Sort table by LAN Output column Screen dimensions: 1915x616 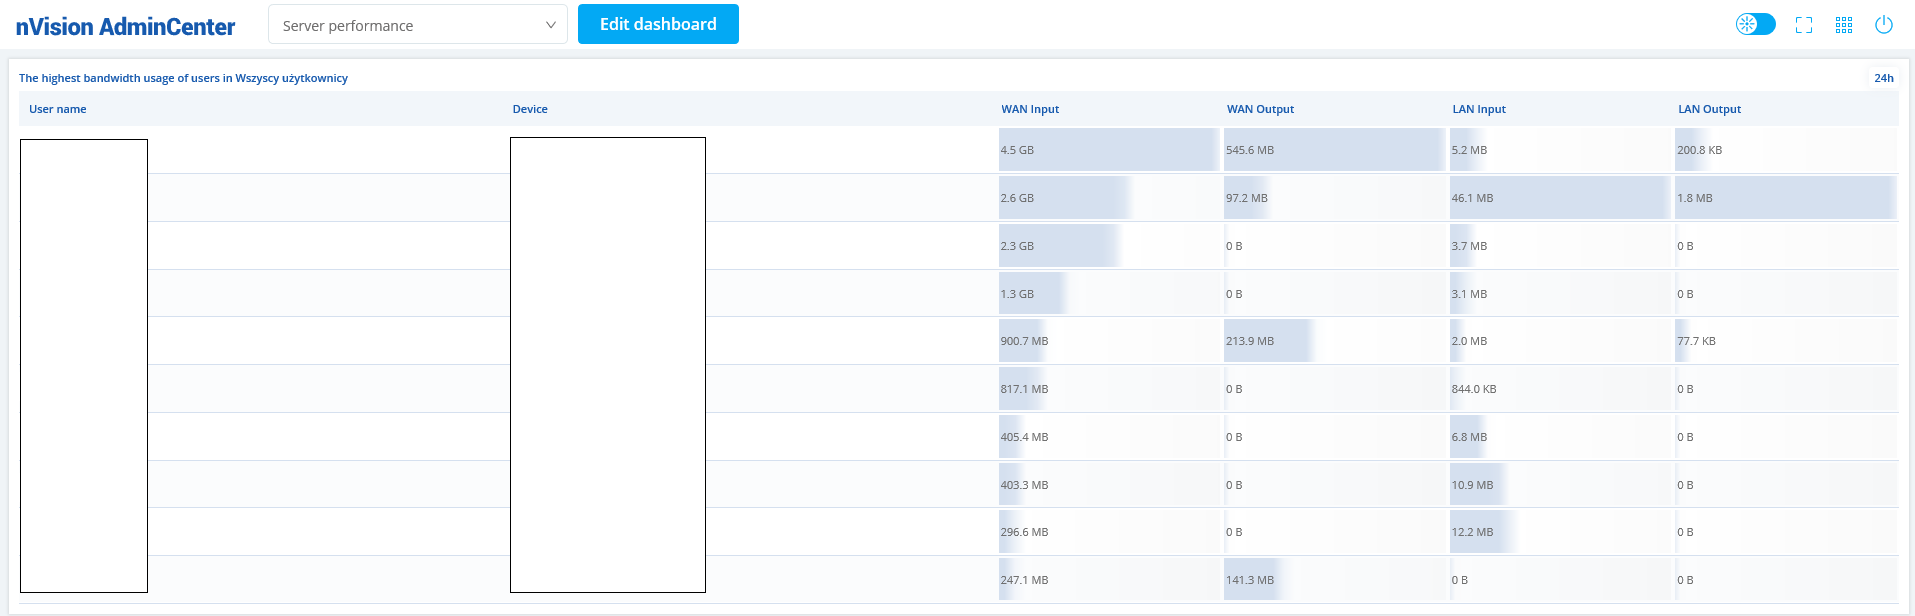click(x=1709, y=109)
